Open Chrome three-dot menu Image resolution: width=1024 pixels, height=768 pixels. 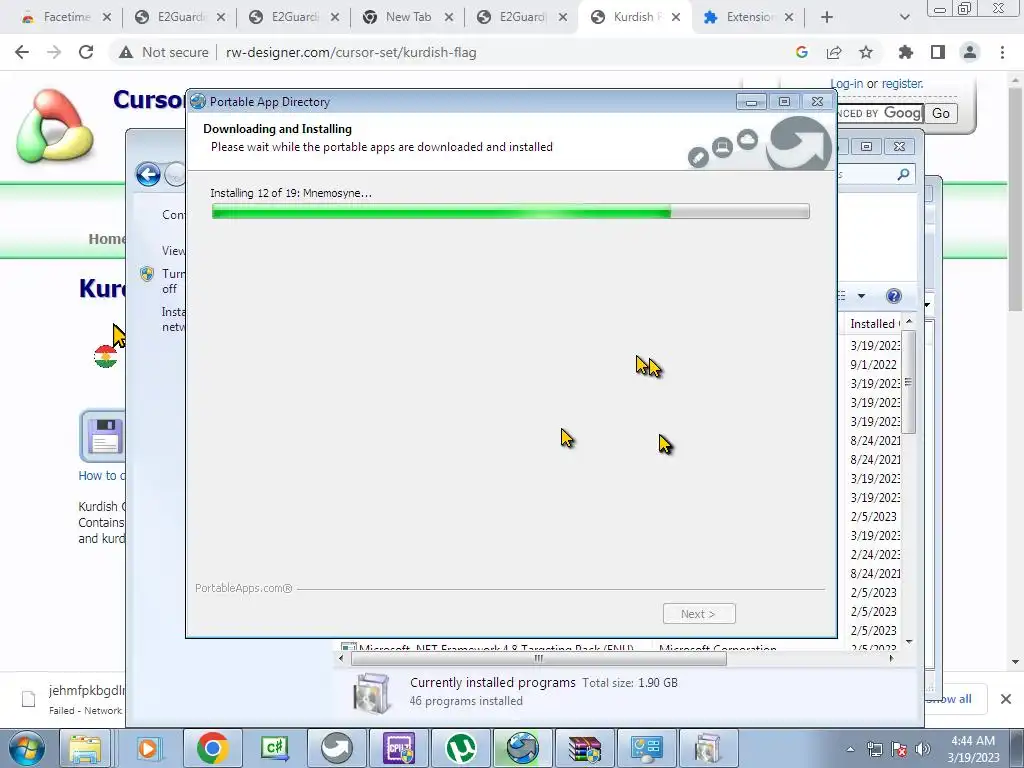(x=1002, y=52)
